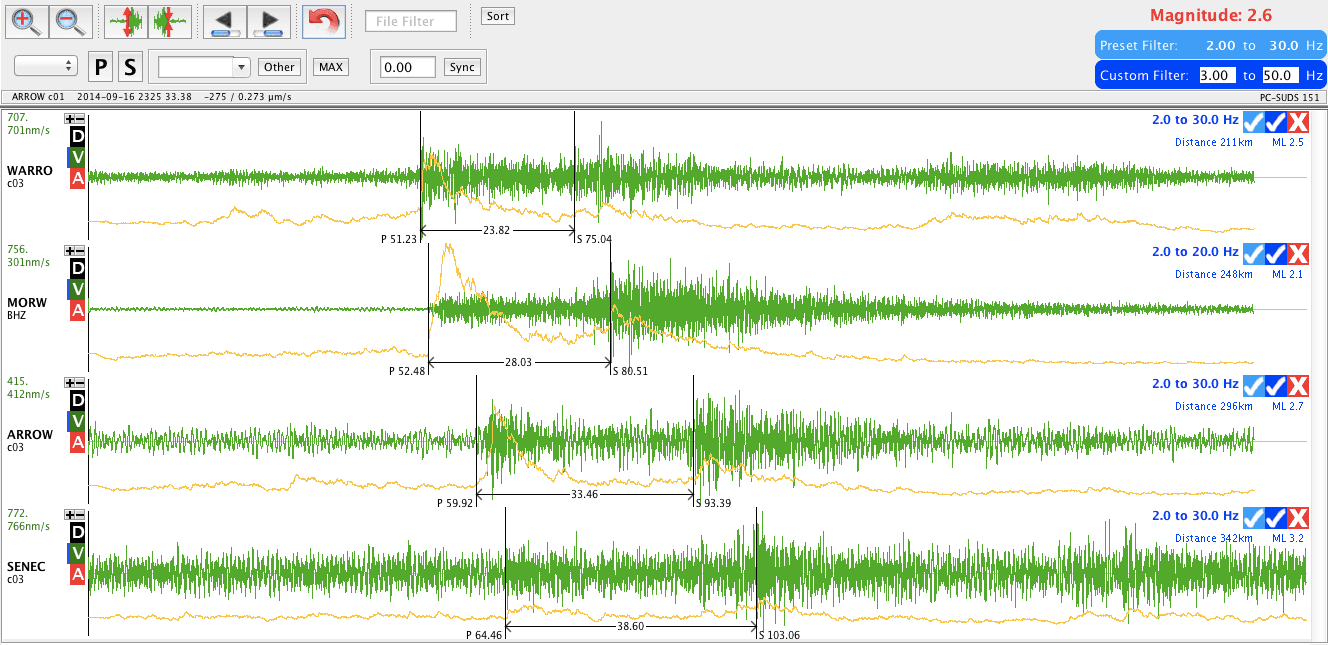Image resolution: width=1328 pixels, height=645 pixels.
Task: Click the custom filter 50.0 high frequency field
Action: 1280,75
